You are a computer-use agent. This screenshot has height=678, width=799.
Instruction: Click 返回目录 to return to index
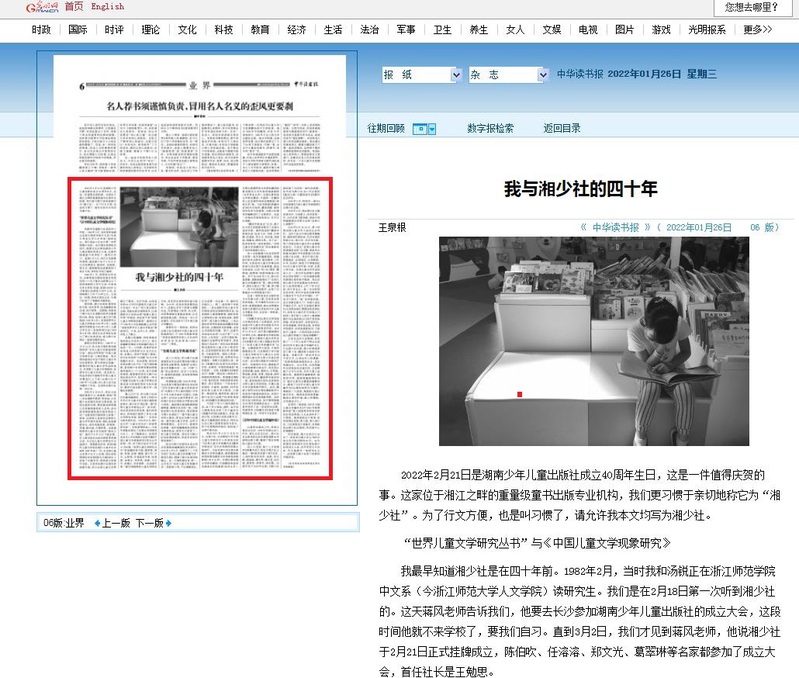tap(562, 129)
